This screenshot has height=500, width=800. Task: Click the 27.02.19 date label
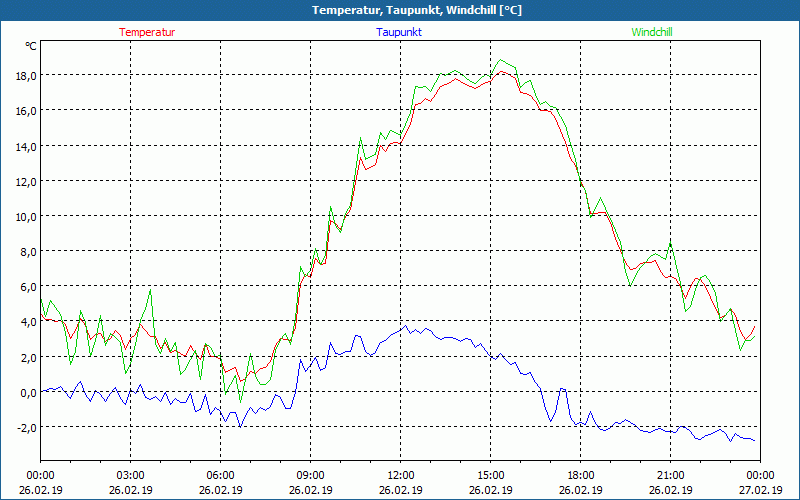(x=760, y=490)
